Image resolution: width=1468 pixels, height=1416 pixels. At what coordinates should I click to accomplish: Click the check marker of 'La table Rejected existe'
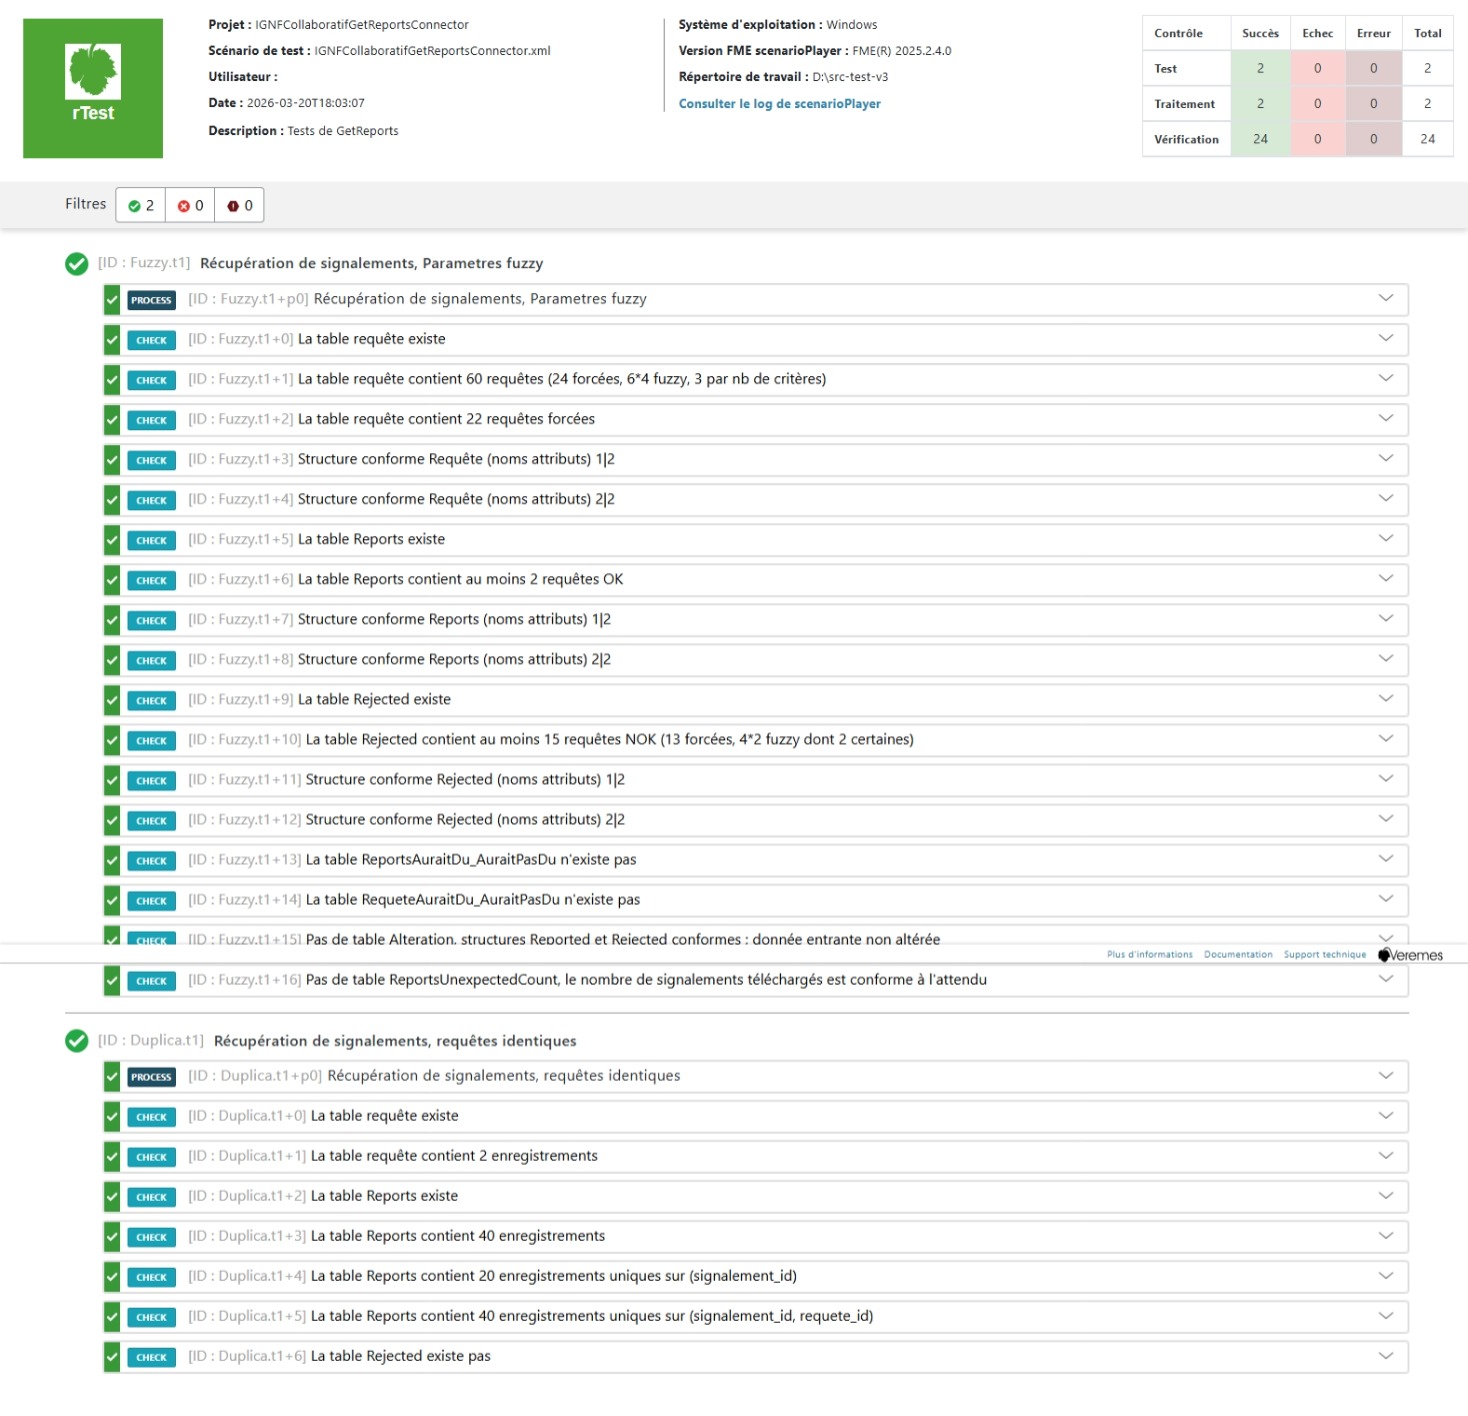pyautogui.click(x=111, y=700)
